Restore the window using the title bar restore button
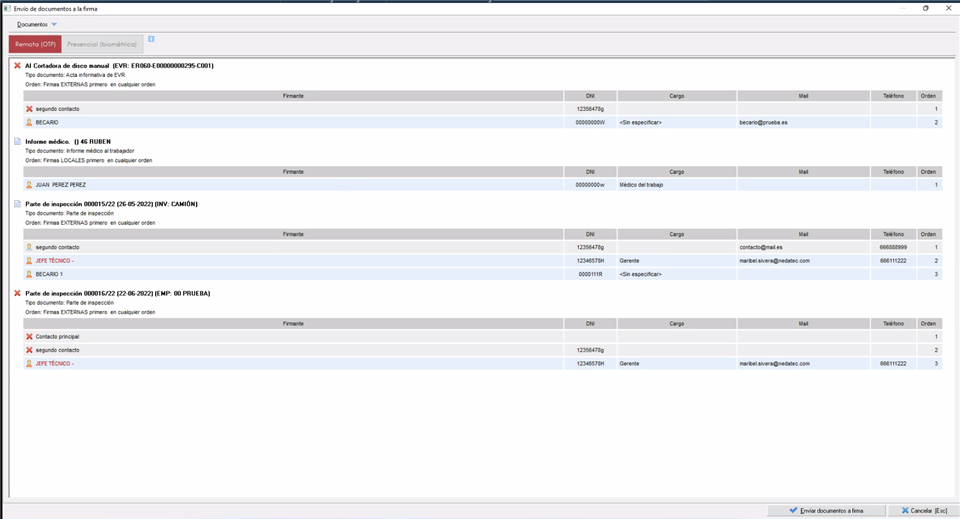Screen dimensions: 960x519 point(926,9)
